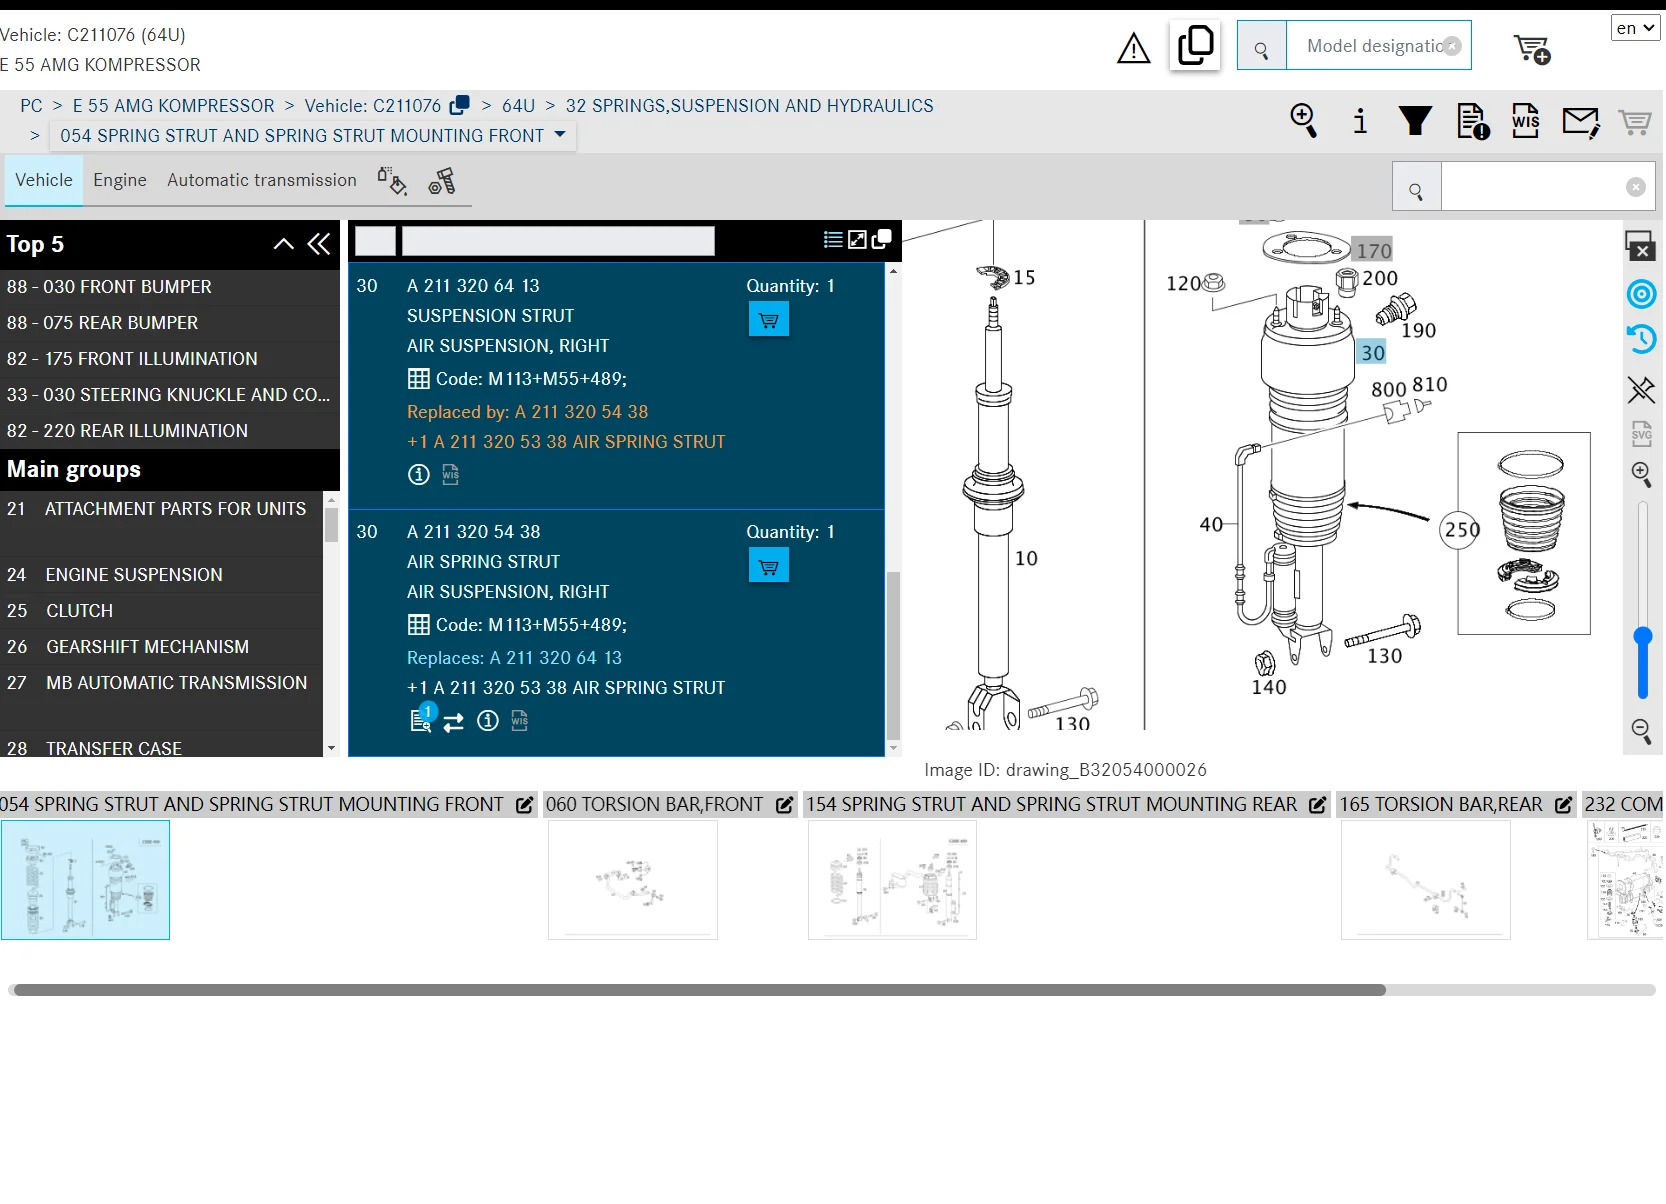Edit 154 SPRING STRUT REAR subgroup icon
1666x1204 pixels.
1317,805
